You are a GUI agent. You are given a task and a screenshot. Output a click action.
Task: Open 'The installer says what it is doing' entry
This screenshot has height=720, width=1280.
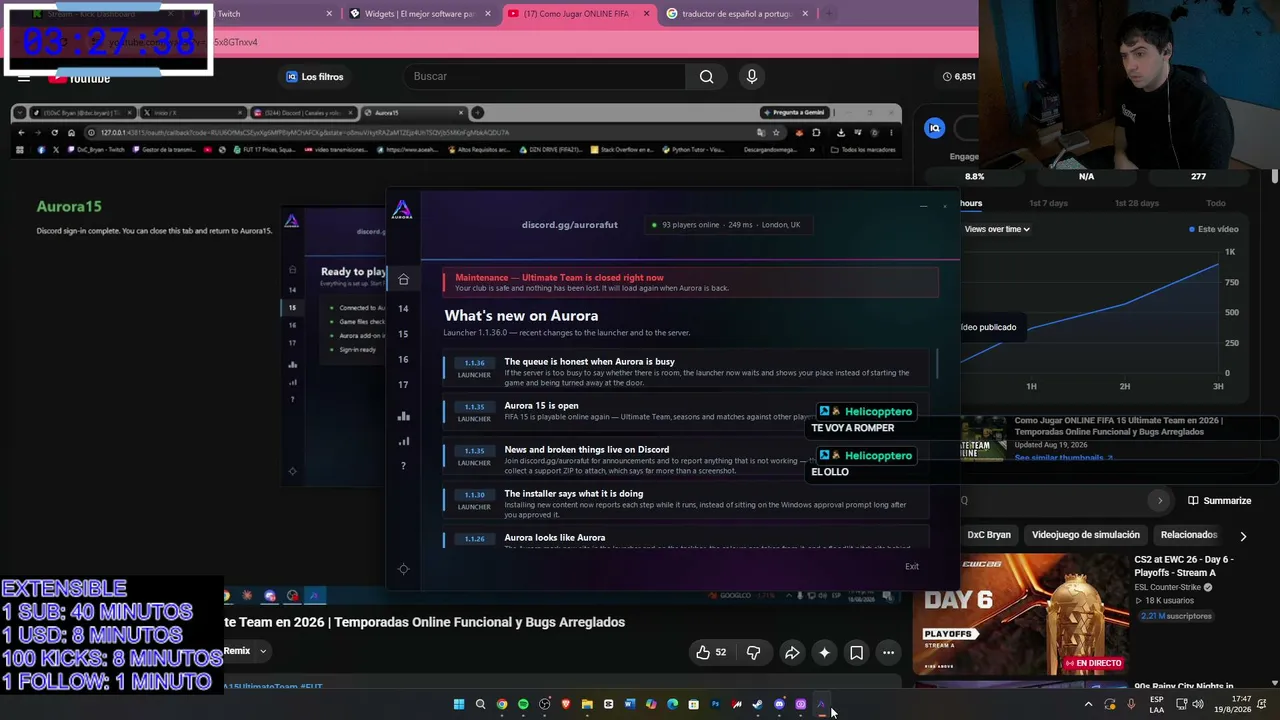[x=686, y=499]
